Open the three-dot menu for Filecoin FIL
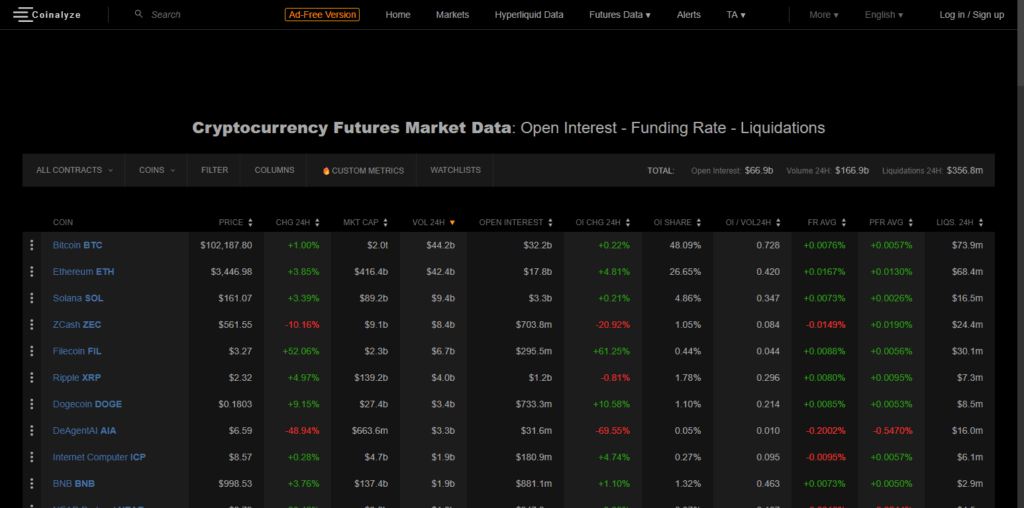1024x508 pixels. tap(31, 351)
